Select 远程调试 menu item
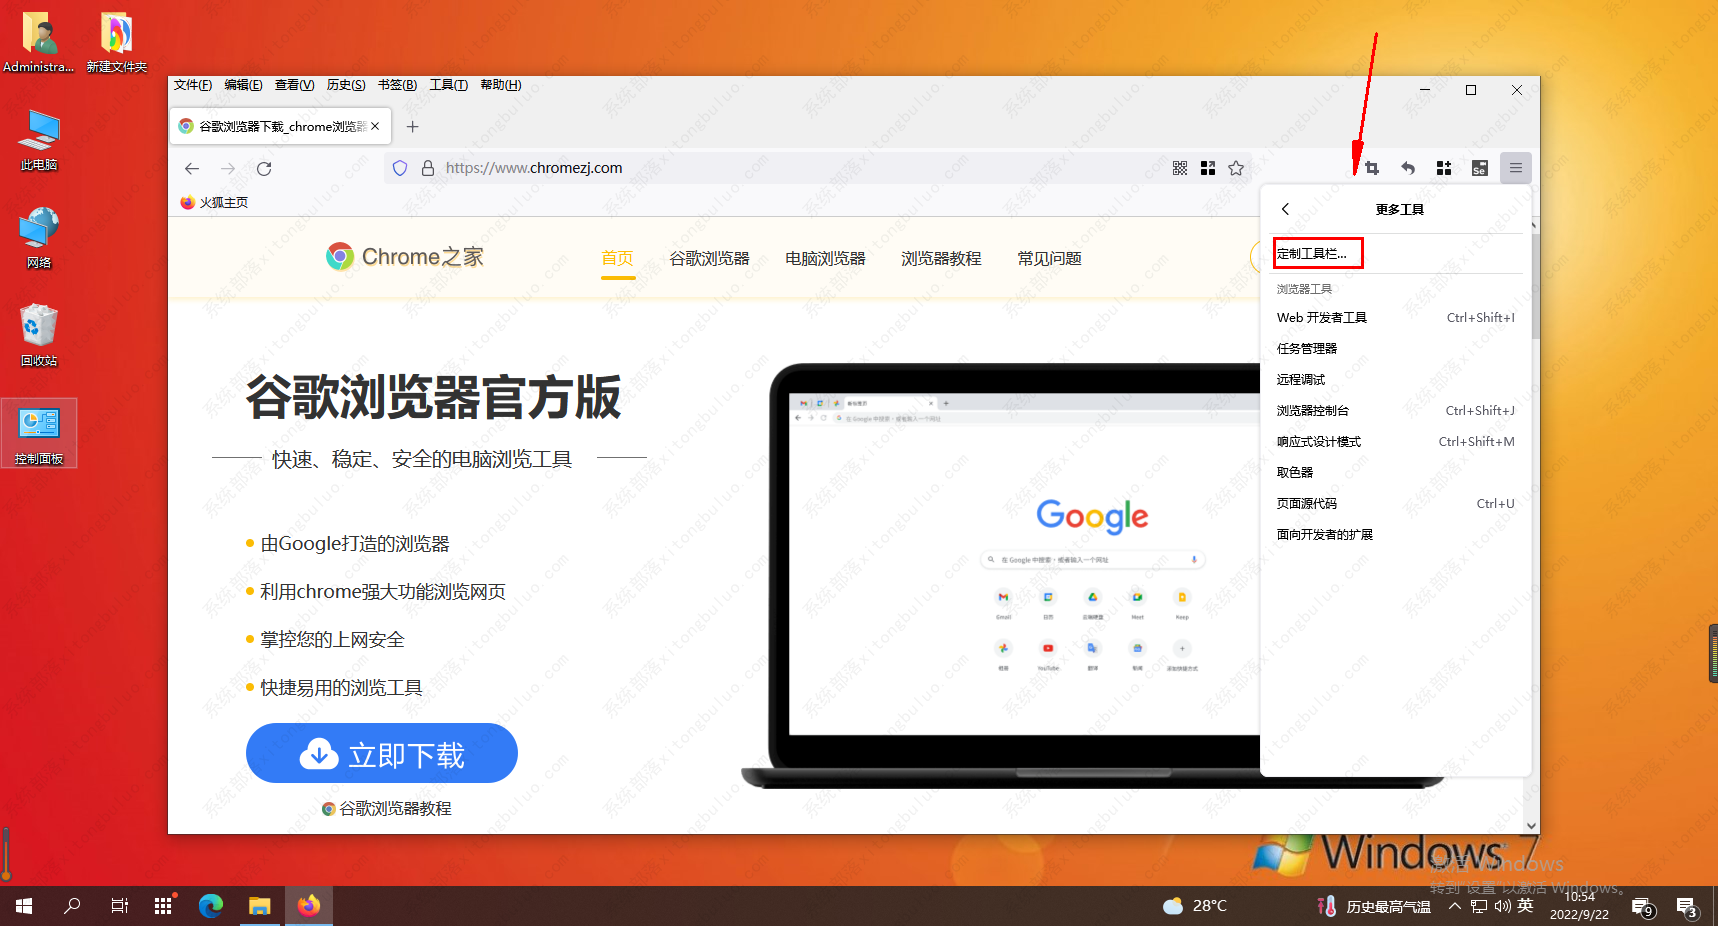 coord(1396,380)
